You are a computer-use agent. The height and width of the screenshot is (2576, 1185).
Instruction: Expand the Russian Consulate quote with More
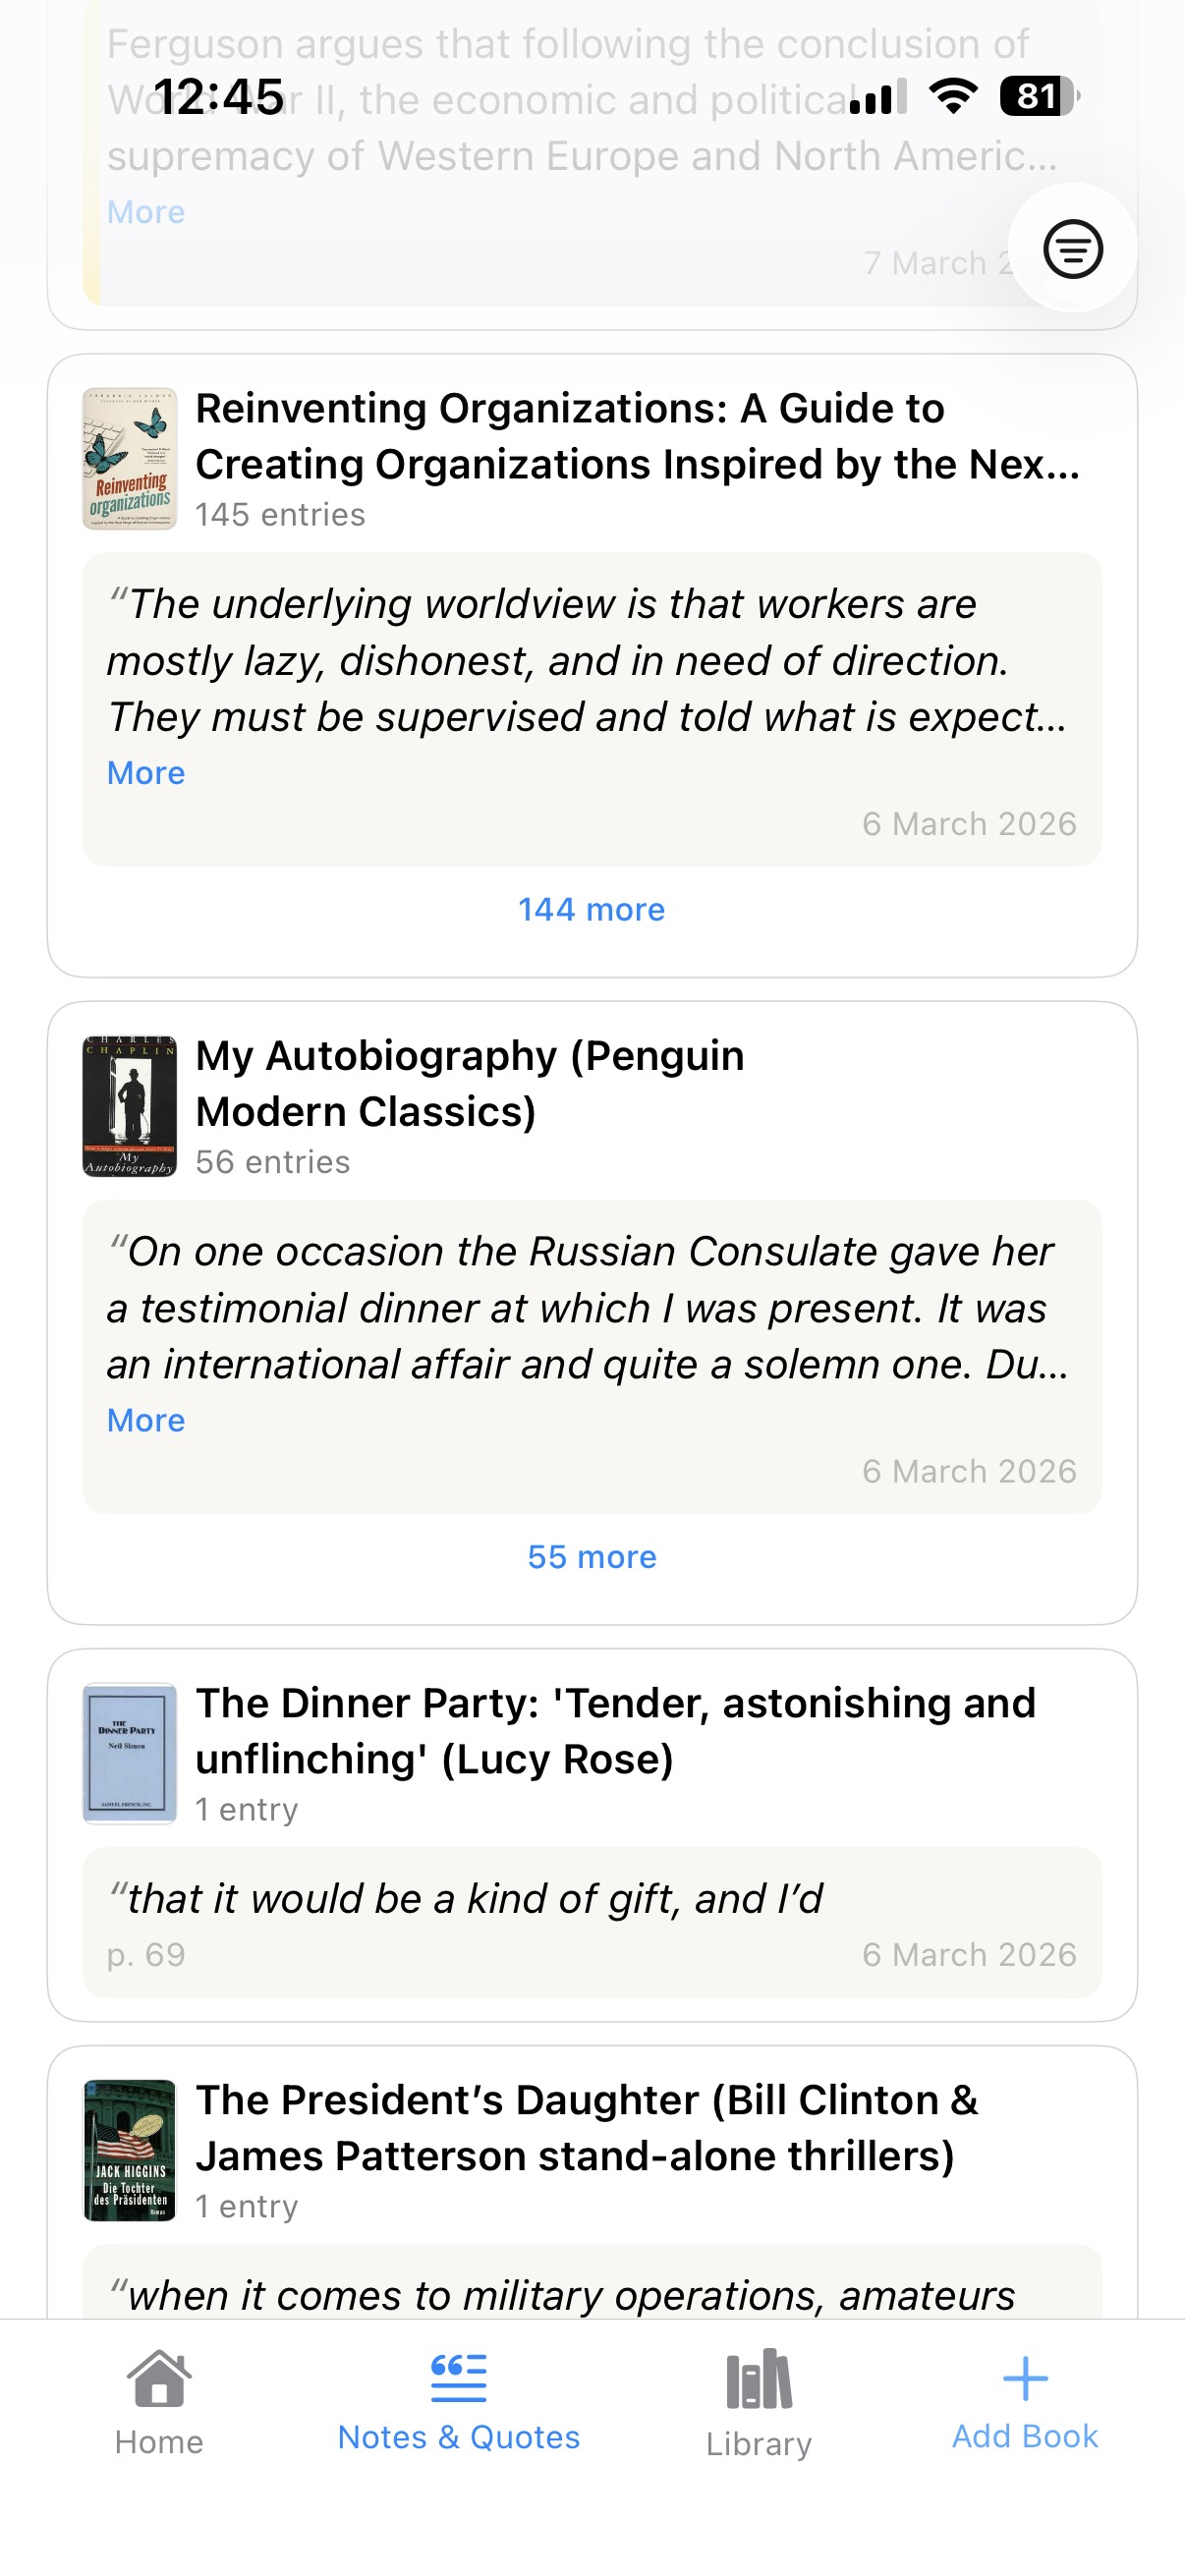pyautogui.click(x=146, y=1420)
